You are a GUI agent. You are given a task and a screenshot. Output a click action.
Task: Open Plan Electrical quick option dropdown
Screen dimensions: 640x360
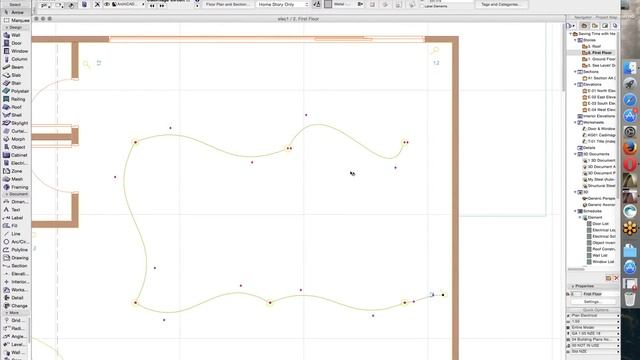point(593,316)
